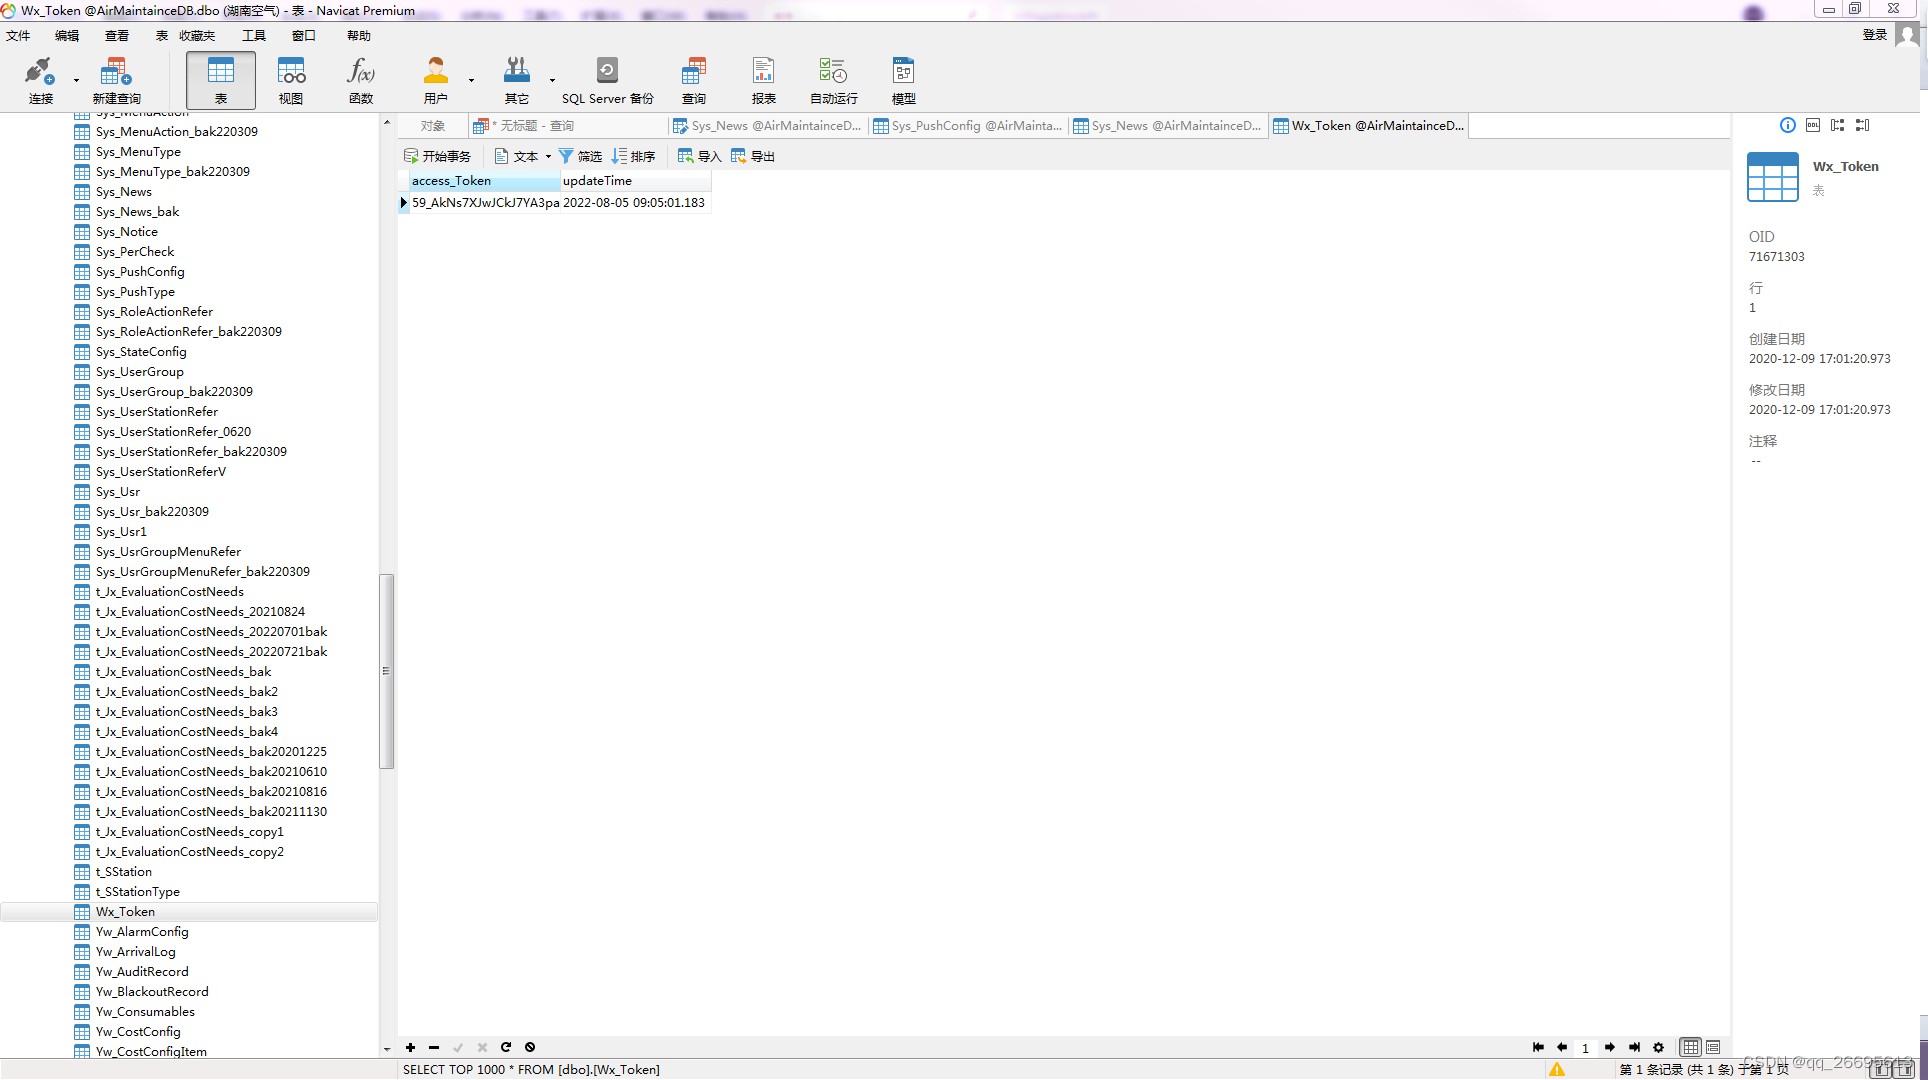Open the 模型 model tool
The width and height of the screenshot is (1928, 1080).
[x=903, y=80]
